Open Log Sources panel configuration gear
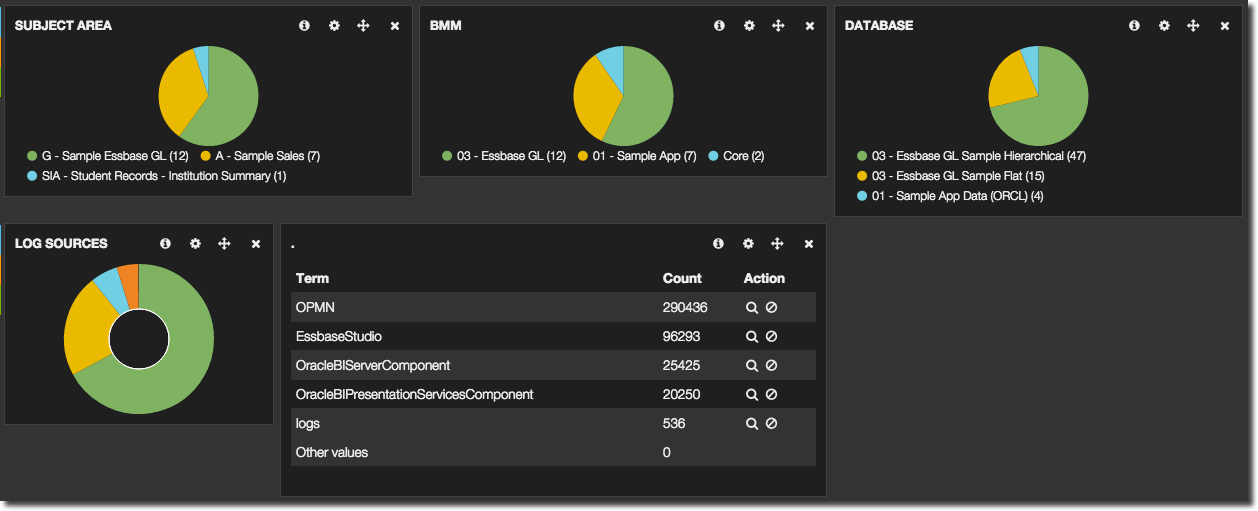 [x=195, y=244]
